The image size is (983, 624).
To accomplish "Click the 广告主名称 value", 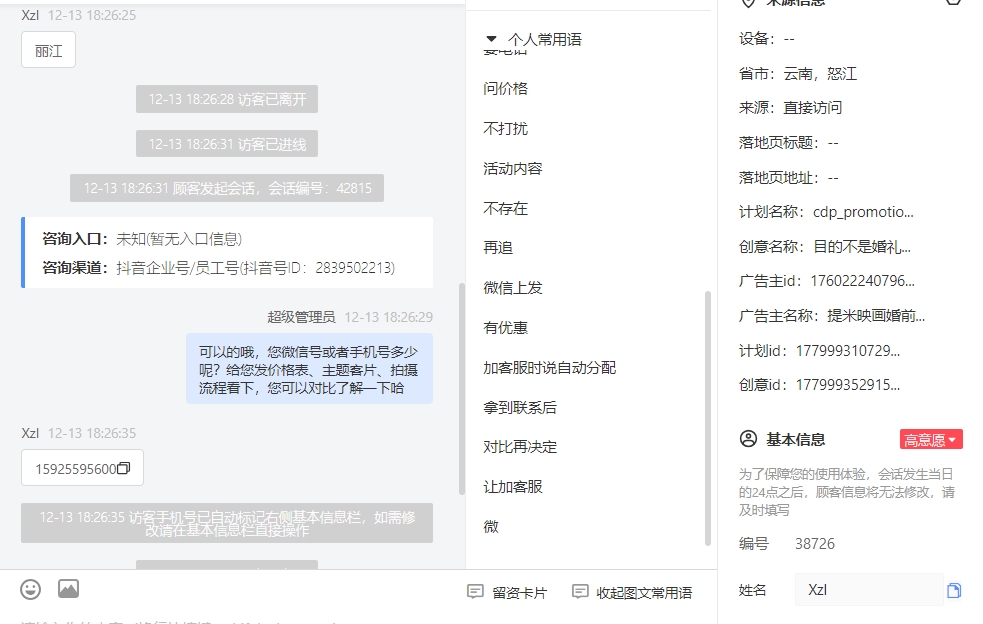I will (x=876, y=315).
